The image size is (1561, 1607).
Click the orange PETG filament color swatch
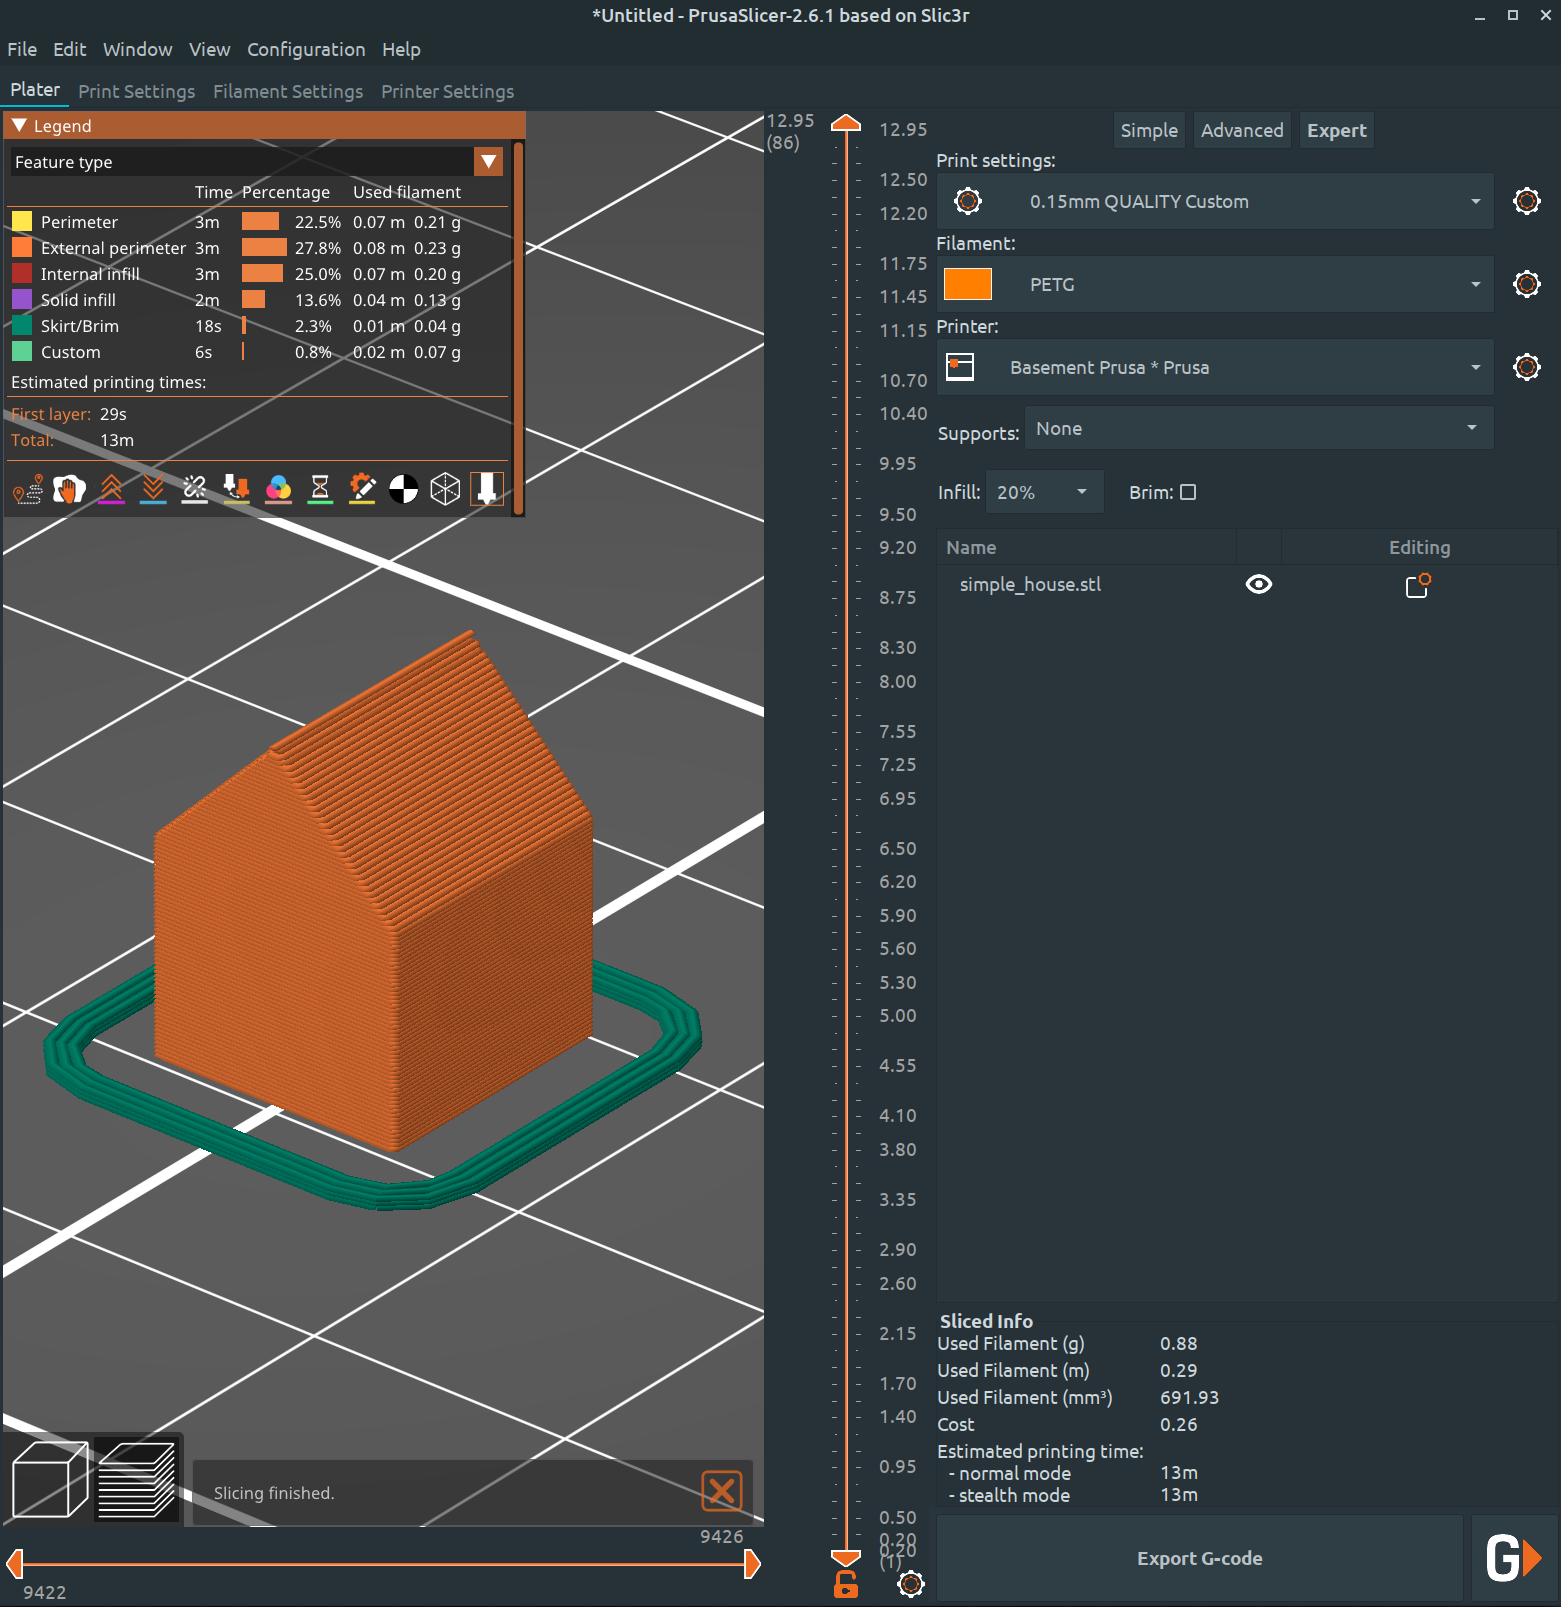pos(967,284)
